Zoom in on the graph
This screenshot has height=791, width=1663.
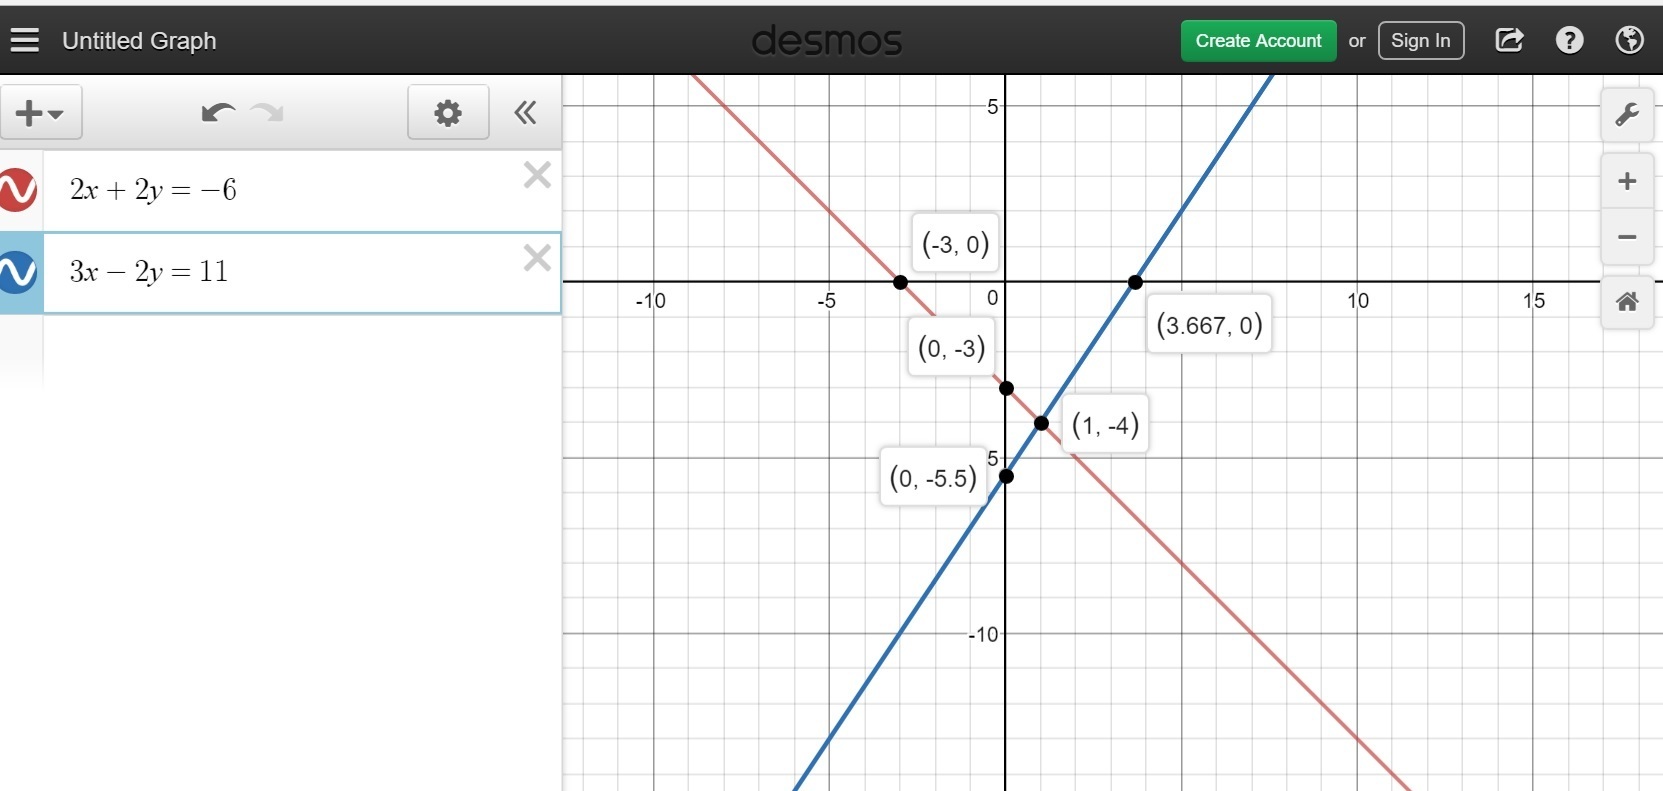click(1627, 181)
